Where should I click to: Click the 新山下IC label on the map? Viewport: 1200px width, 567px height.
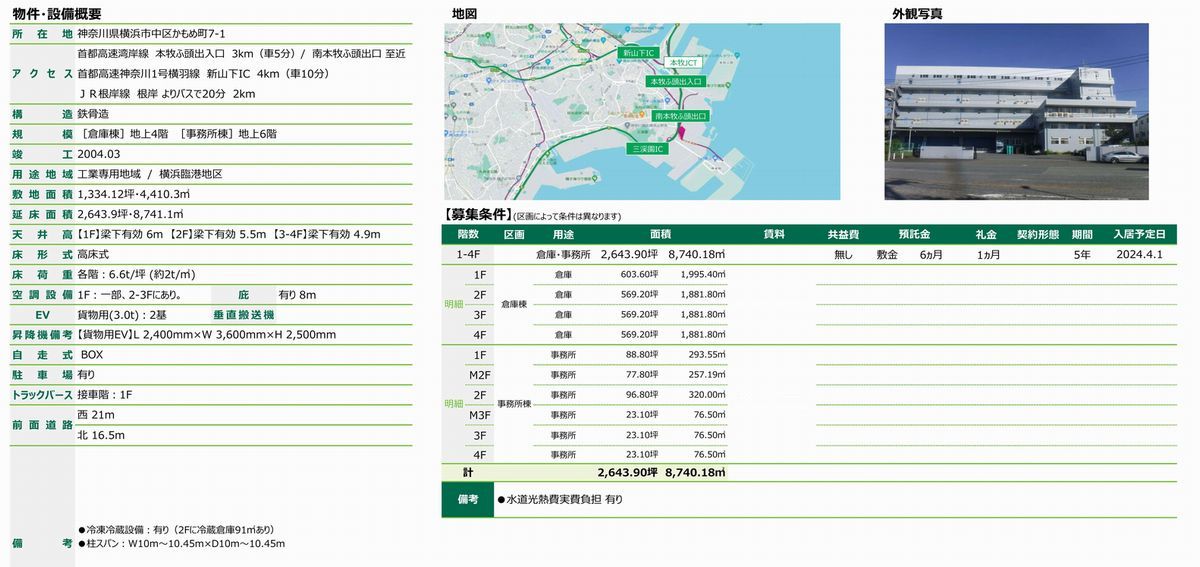pos(638,52)
